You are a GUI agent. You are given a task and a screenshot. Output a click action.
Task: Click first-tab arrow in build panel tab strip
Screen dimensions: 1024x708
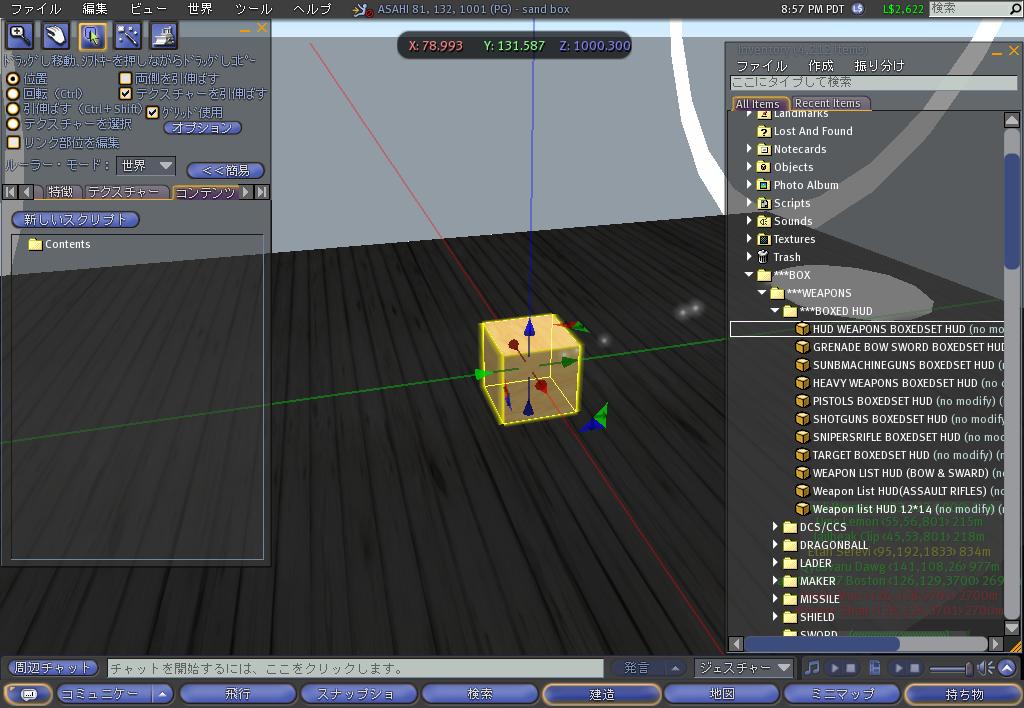pyautogui.click(x=10, y=191)
